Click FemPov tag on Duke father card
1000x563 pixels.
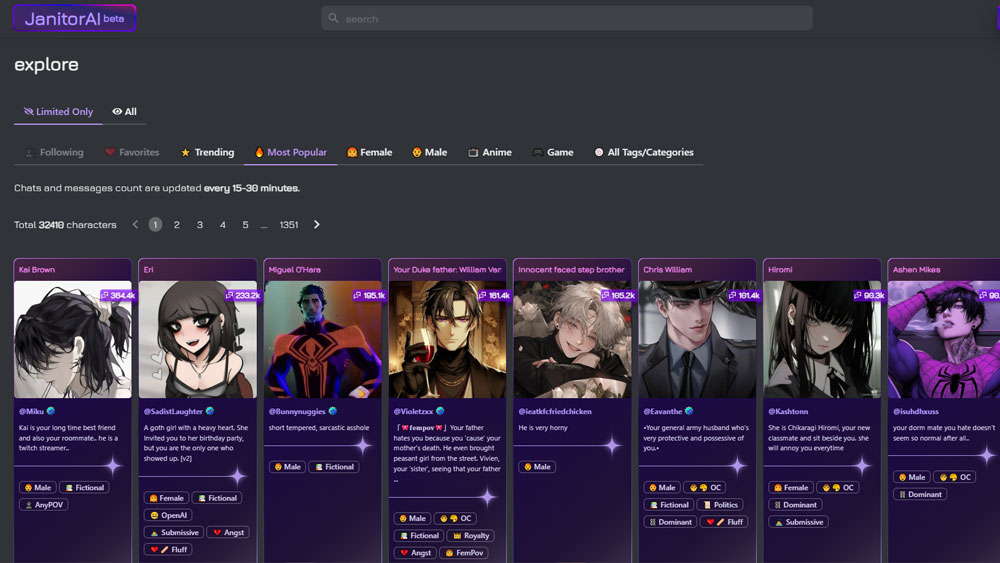point(464,553)
